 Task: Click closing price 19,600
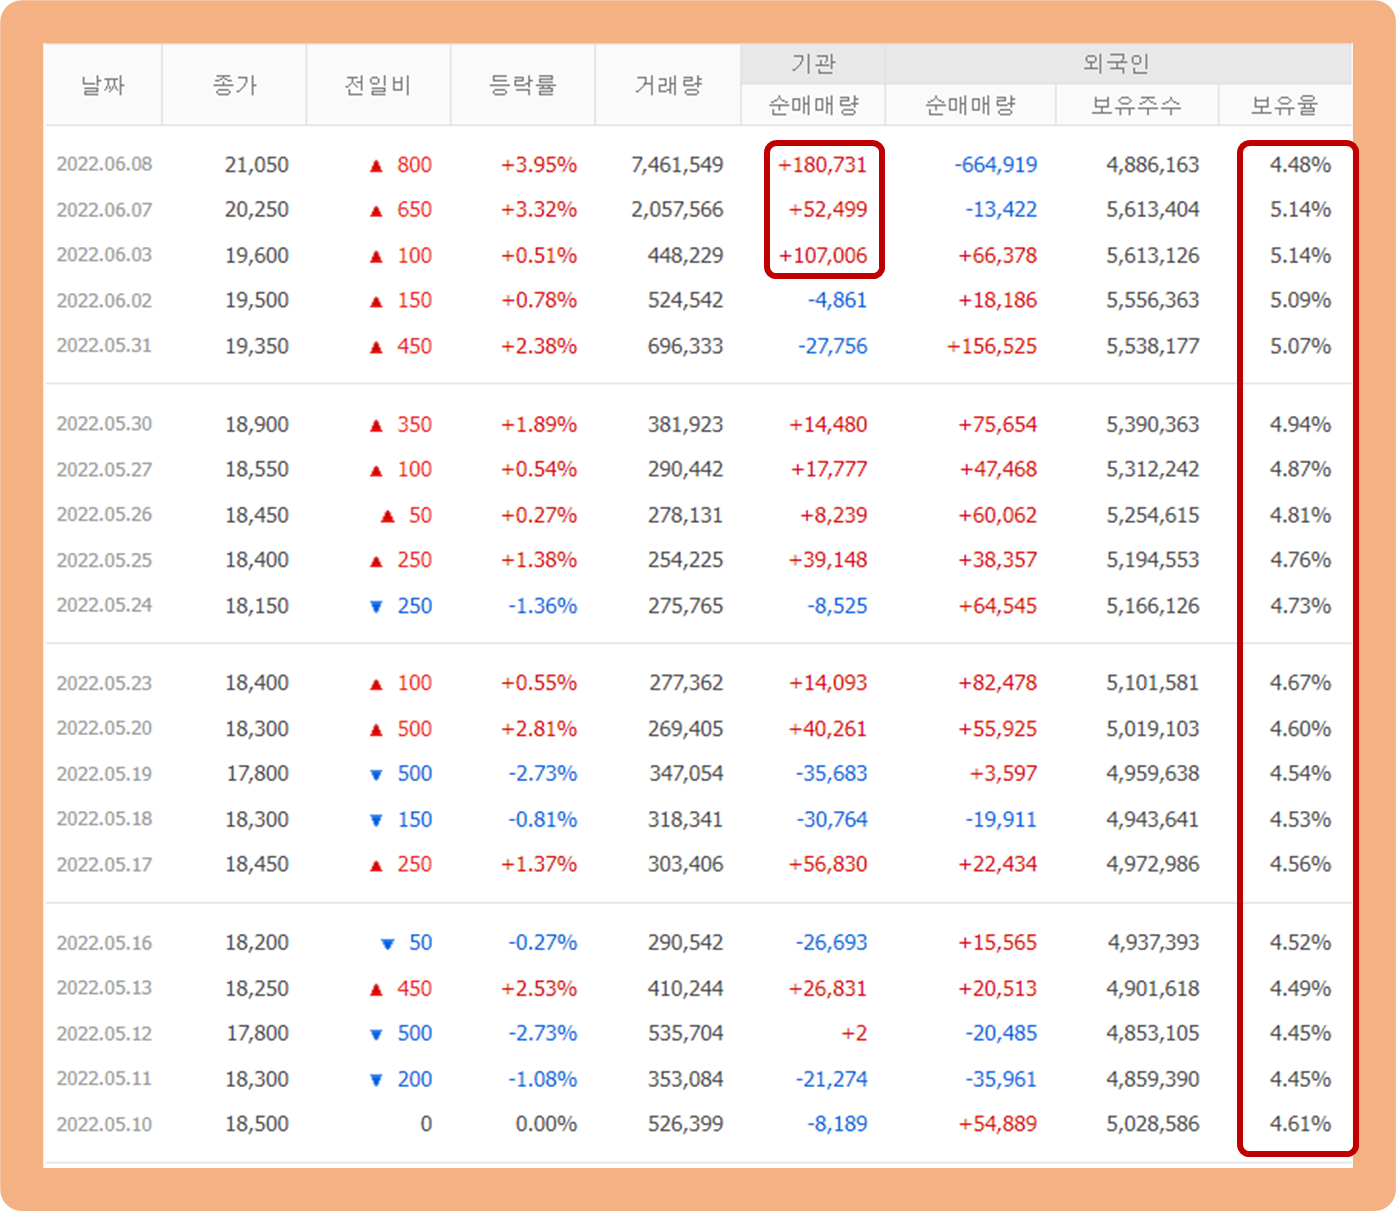[257, 255]
